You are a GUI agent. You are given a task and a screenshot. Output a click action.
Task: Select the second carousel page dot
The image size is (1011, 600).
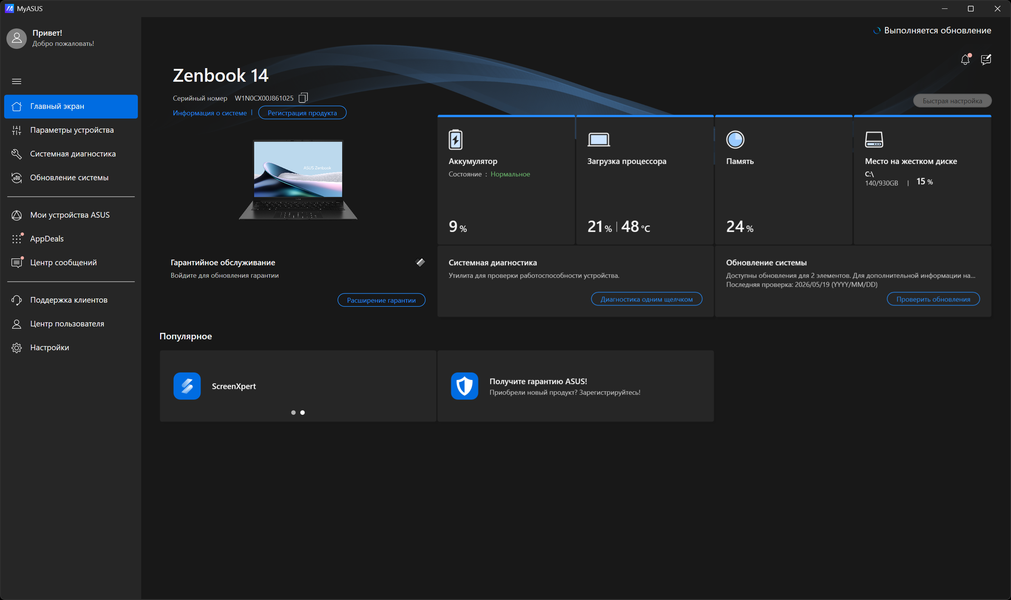pos(302,412)
